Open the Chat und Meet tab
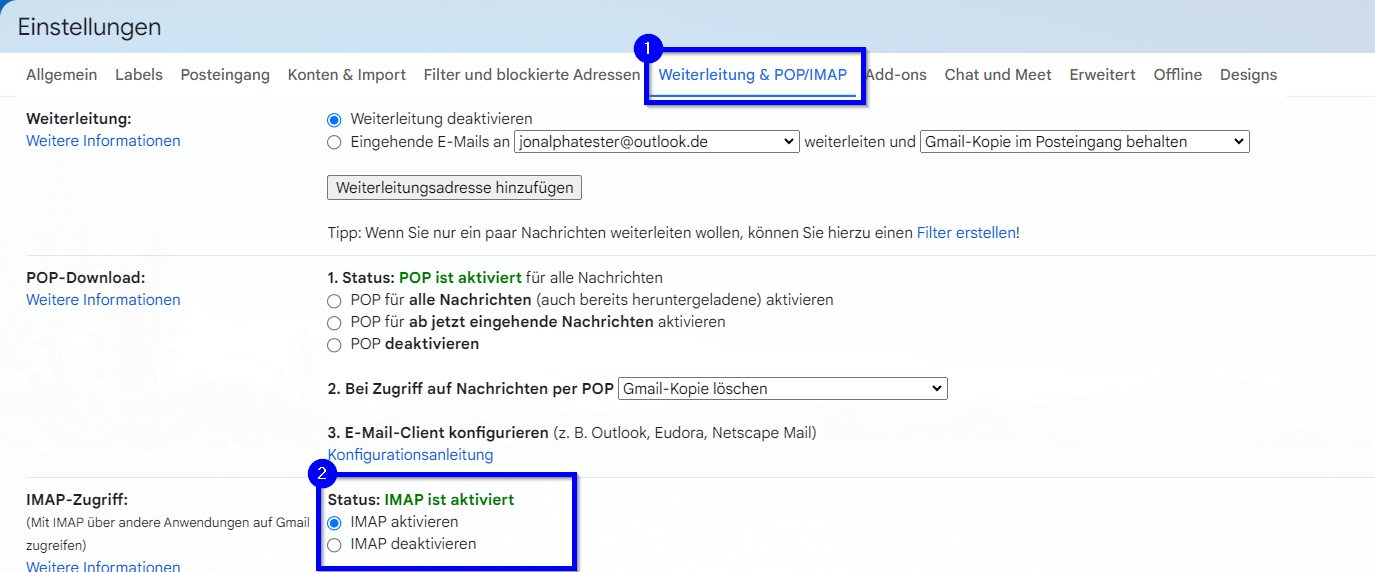This screenshot has width=1375, height=572. coord(997,75)
